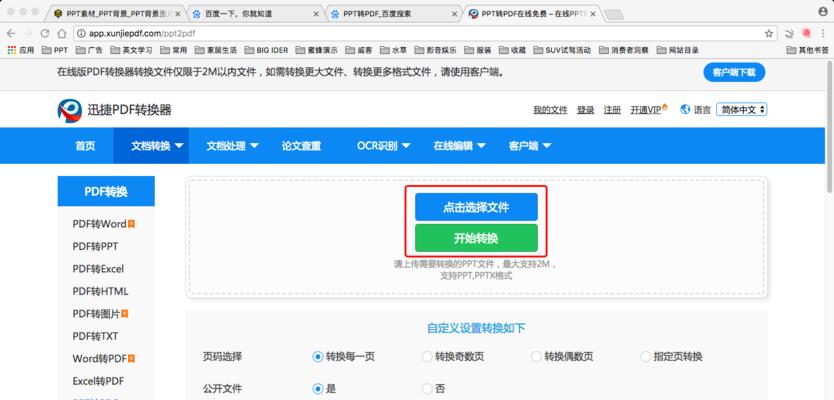Image resolution: width=834 pixels, height=400 pixels.
Task: Expand the OCR识别 nav menu
Action: point(383,146)
